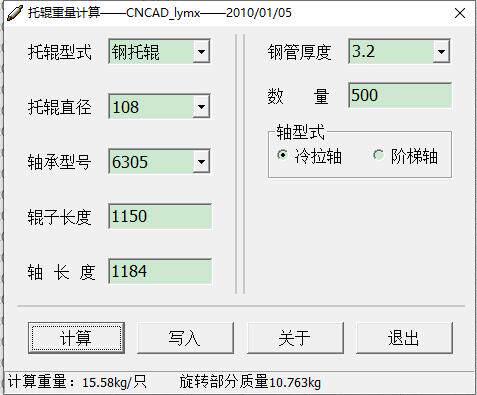
Task: Click the 数量 field containing 500
Action: click(x=400, y=95)
